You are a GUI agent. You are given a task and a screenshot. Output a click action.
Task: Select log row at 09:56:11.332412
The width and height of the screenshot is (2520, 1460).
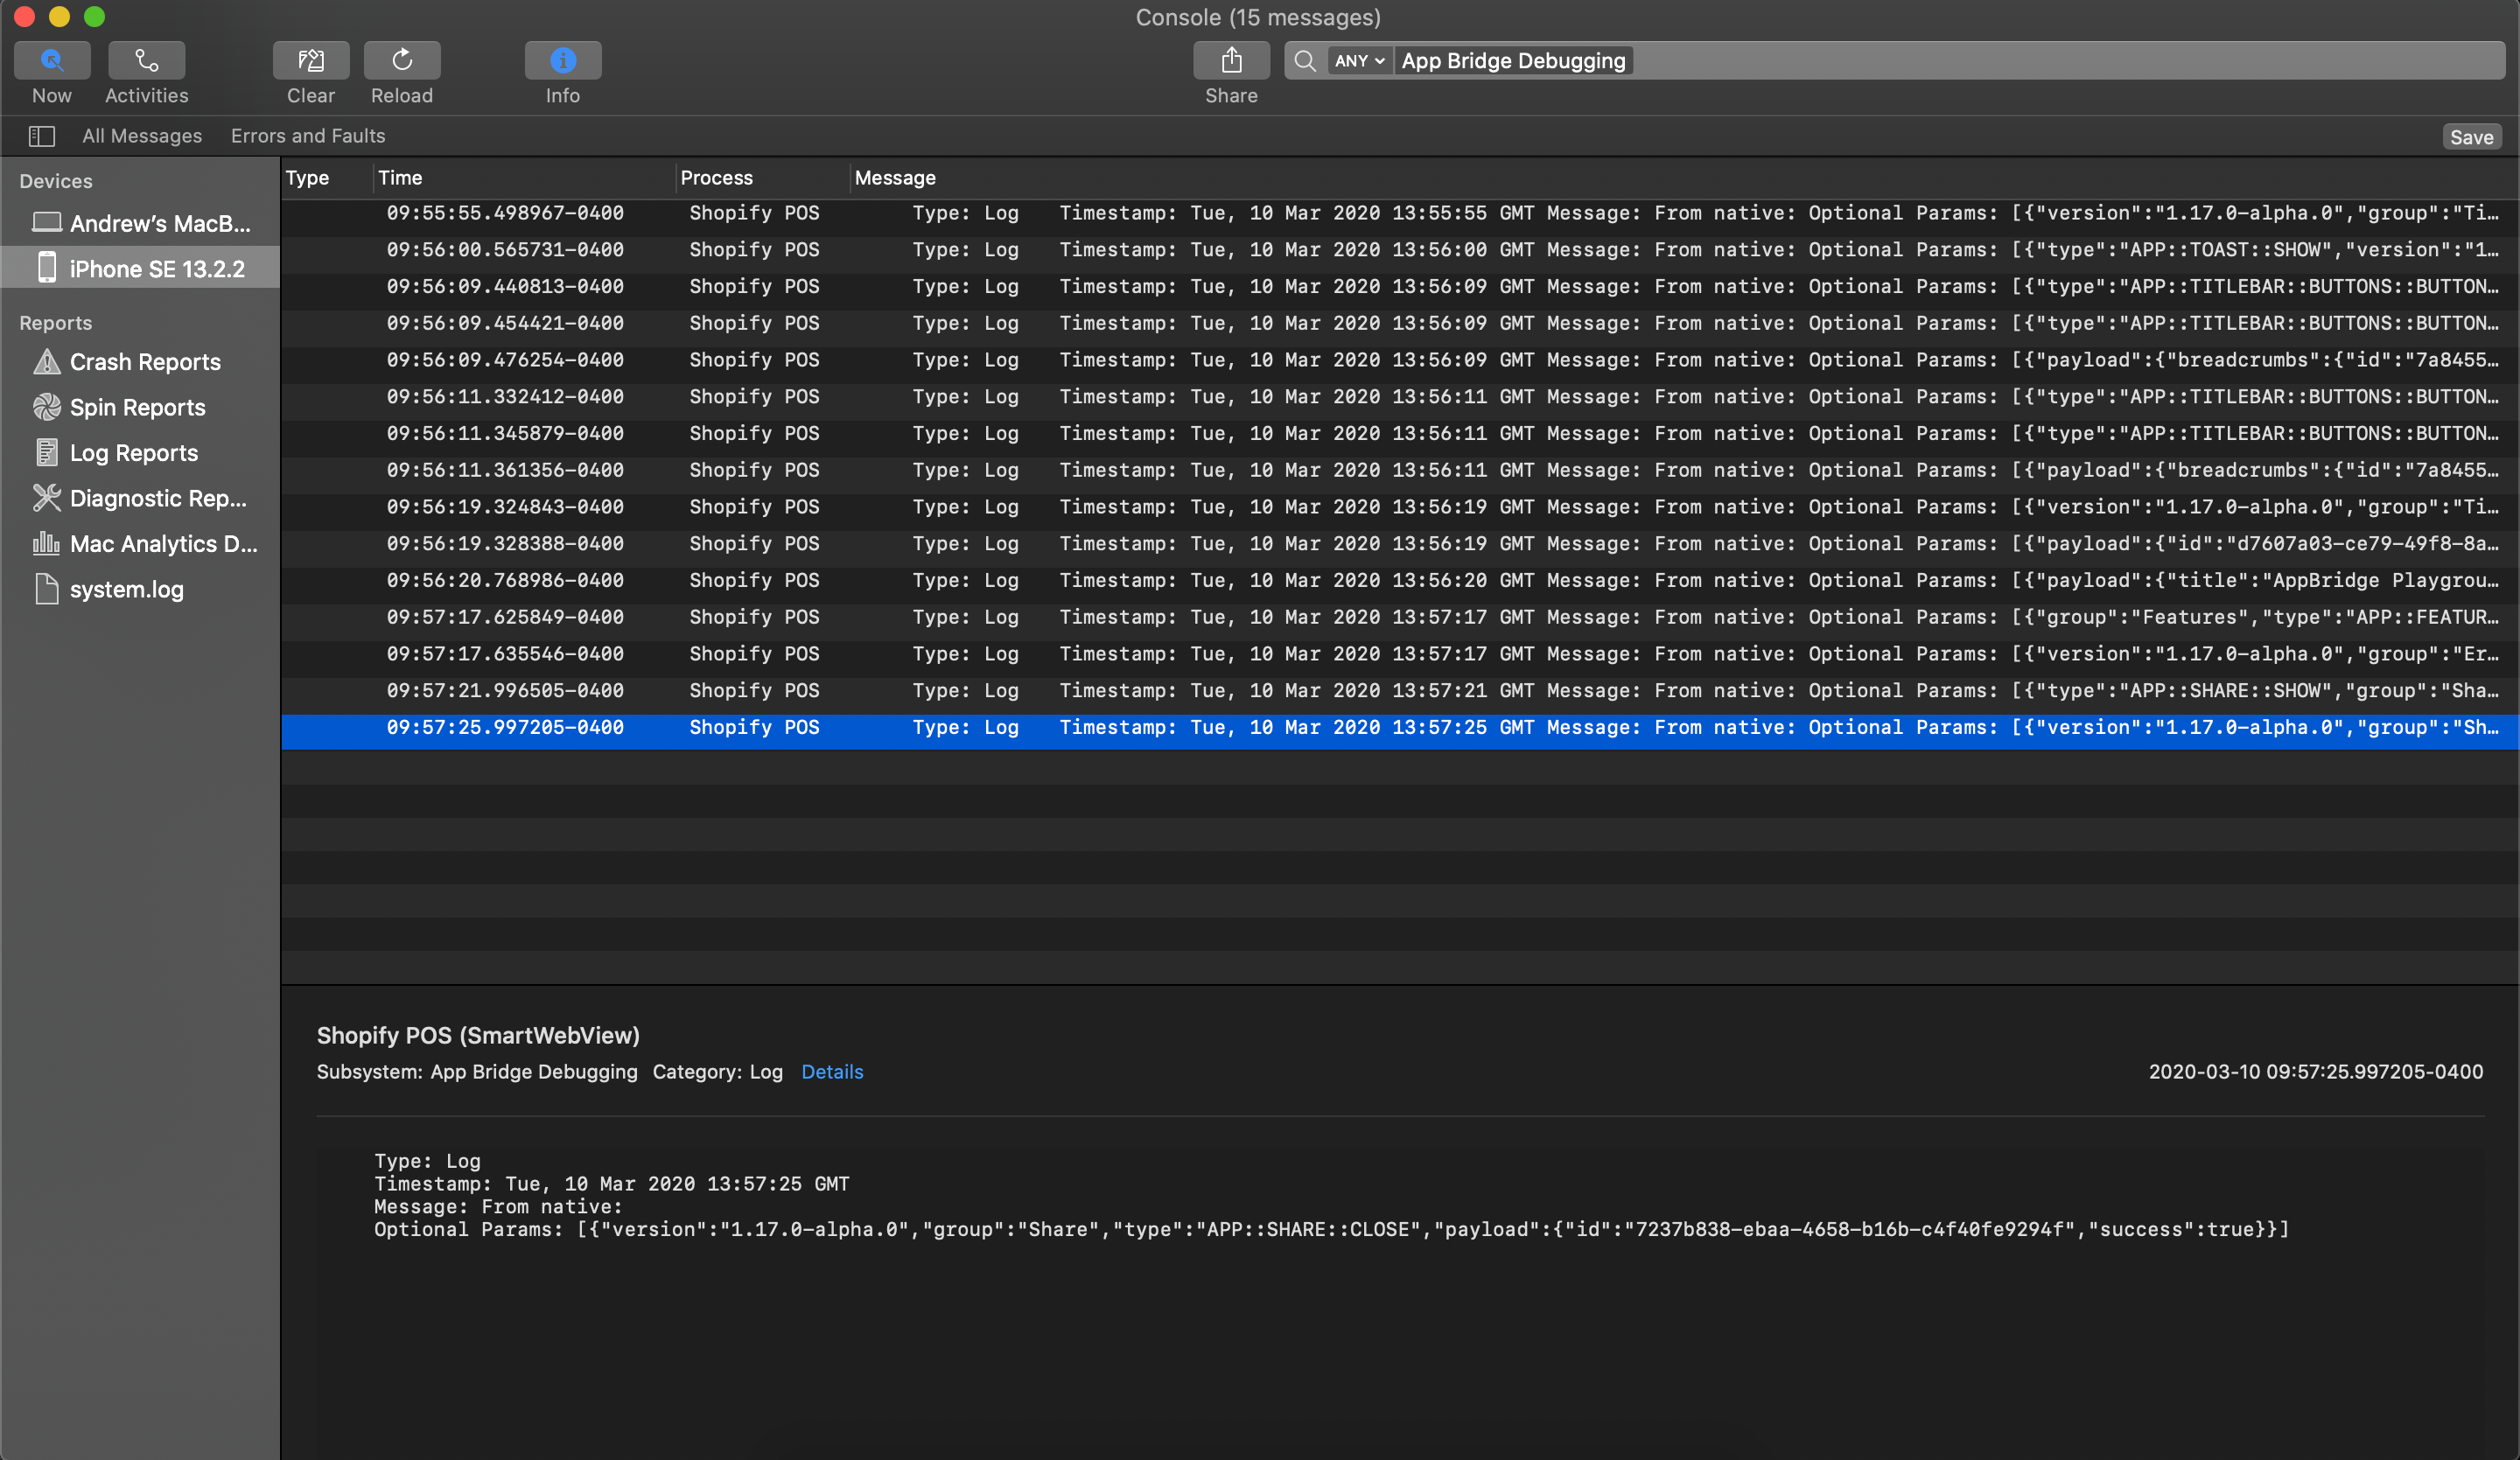[x=1400, y=397]
